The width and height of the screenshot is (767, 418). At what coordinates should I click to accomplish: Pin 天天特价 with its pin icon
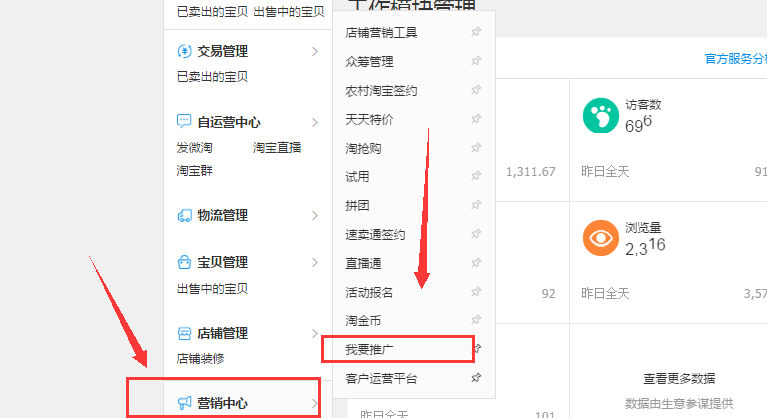[x=476, y=119]
